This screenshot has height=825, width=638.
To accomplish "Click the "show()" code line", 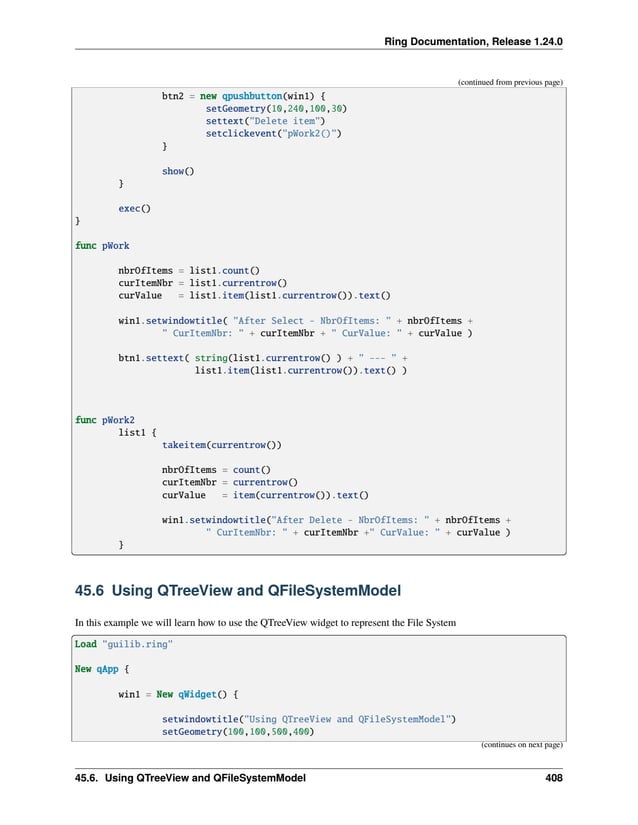I will point(178,171).
